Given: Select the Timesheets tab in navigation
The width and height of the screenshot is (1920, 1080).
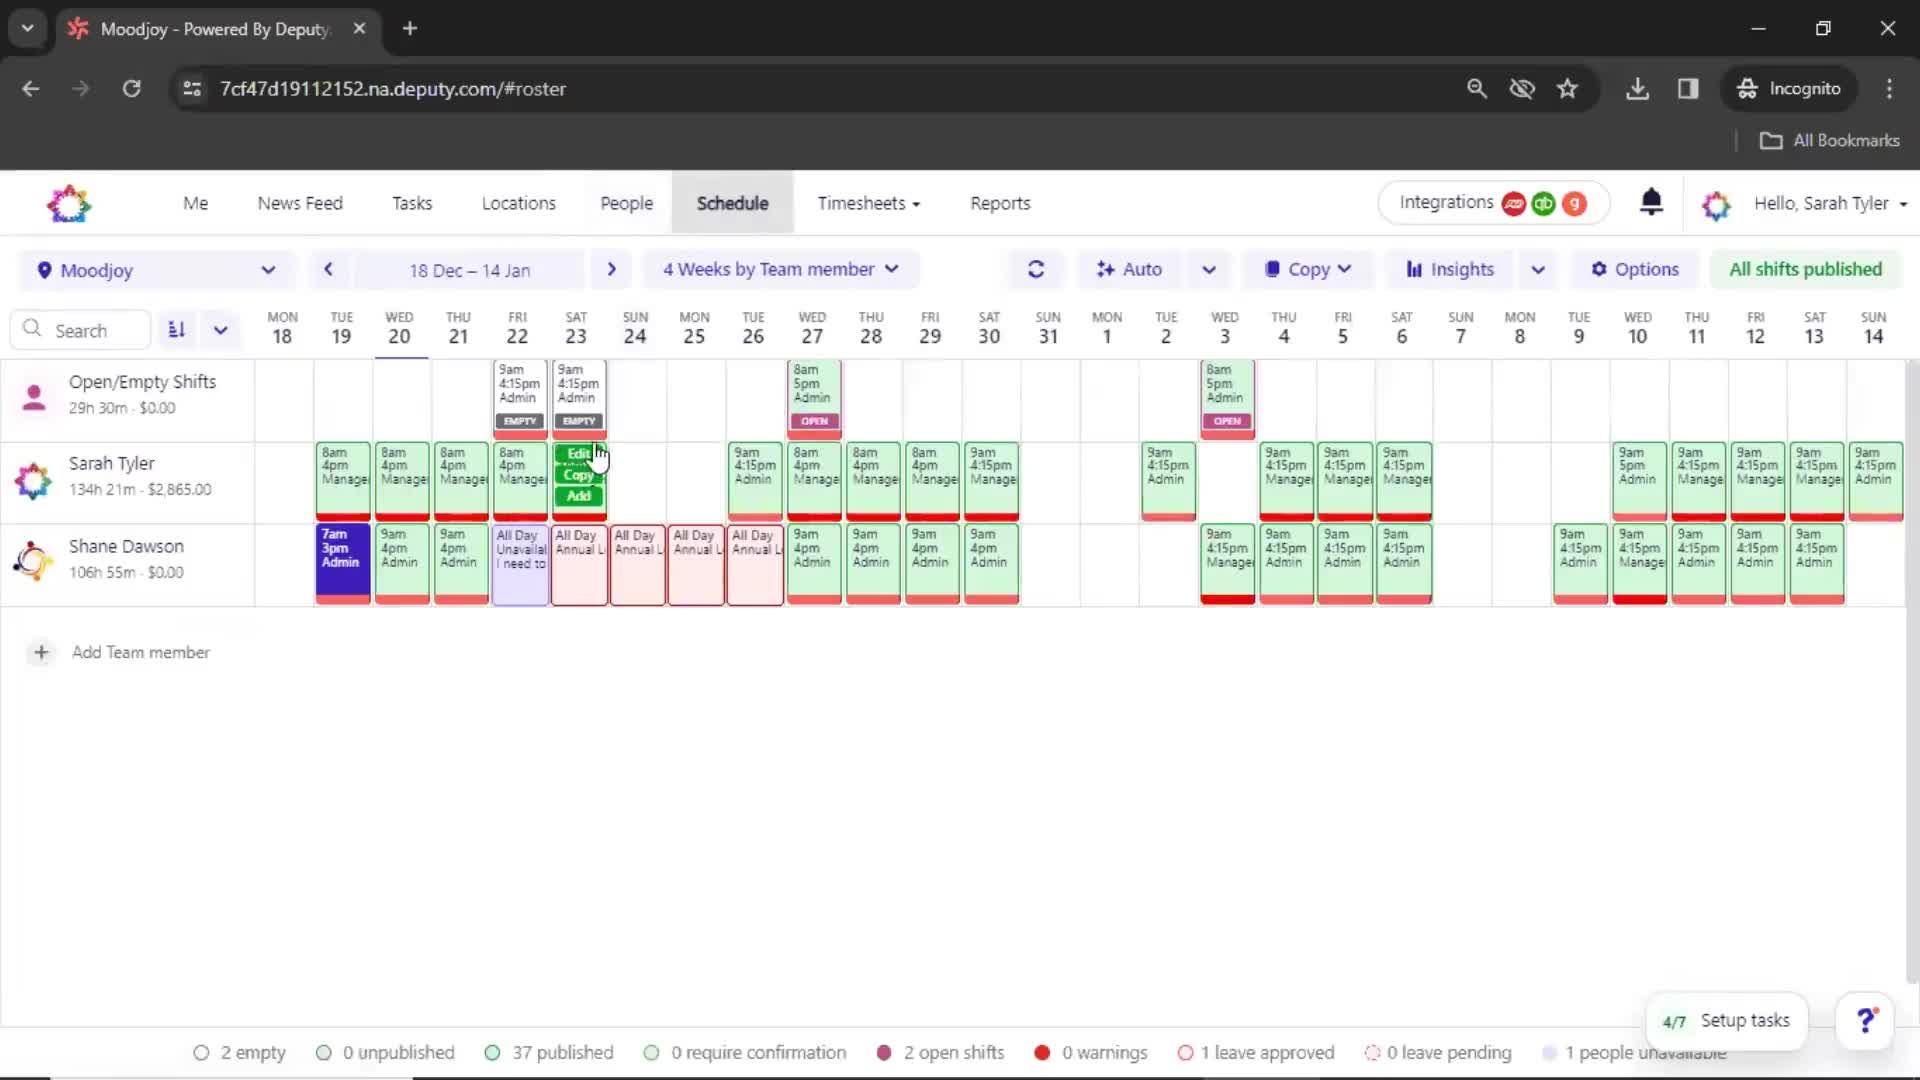Looking at the screenshot, I should coord(868,203).
